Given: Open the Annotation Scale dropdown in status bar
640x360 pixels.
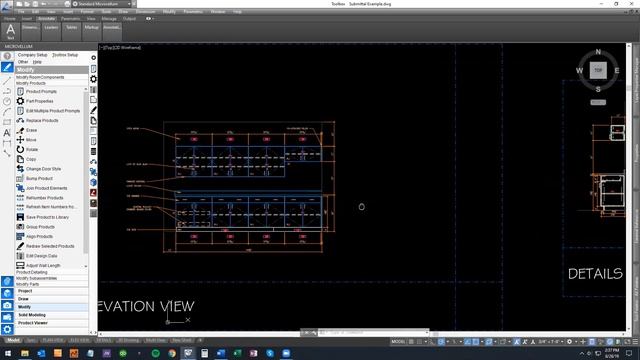Looking at the screenshot, I should click(551, 342).
